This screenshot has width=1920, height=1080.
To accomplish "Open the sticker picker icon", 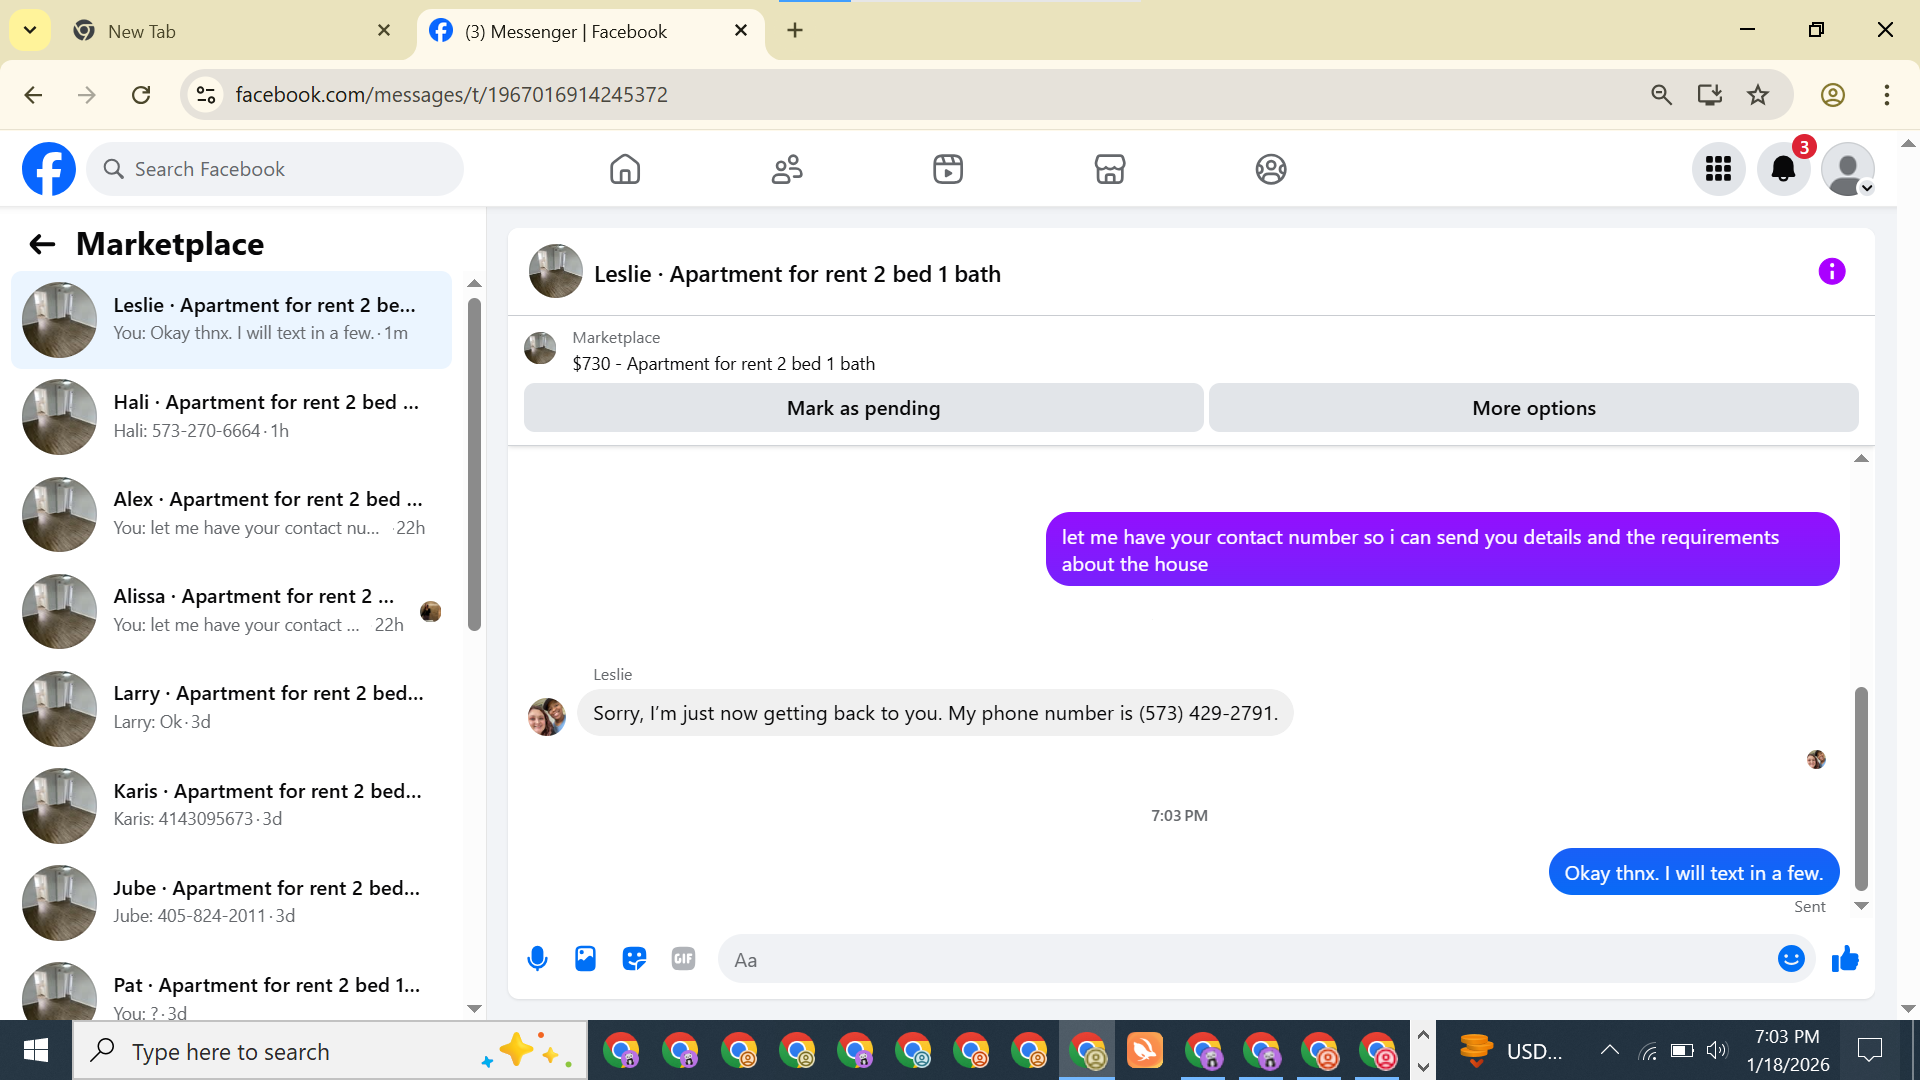I will click(634, 959).
